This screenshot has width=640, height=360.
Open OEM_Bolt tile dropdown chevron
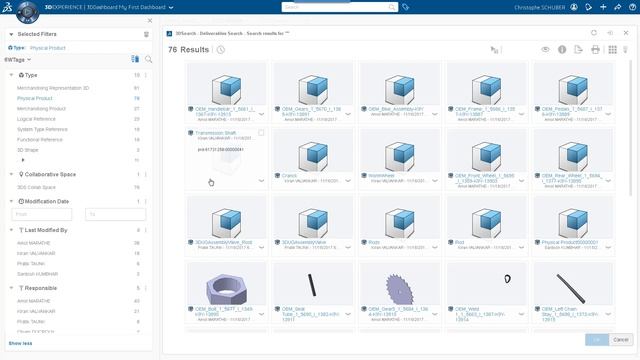click(x=261, y=314)
